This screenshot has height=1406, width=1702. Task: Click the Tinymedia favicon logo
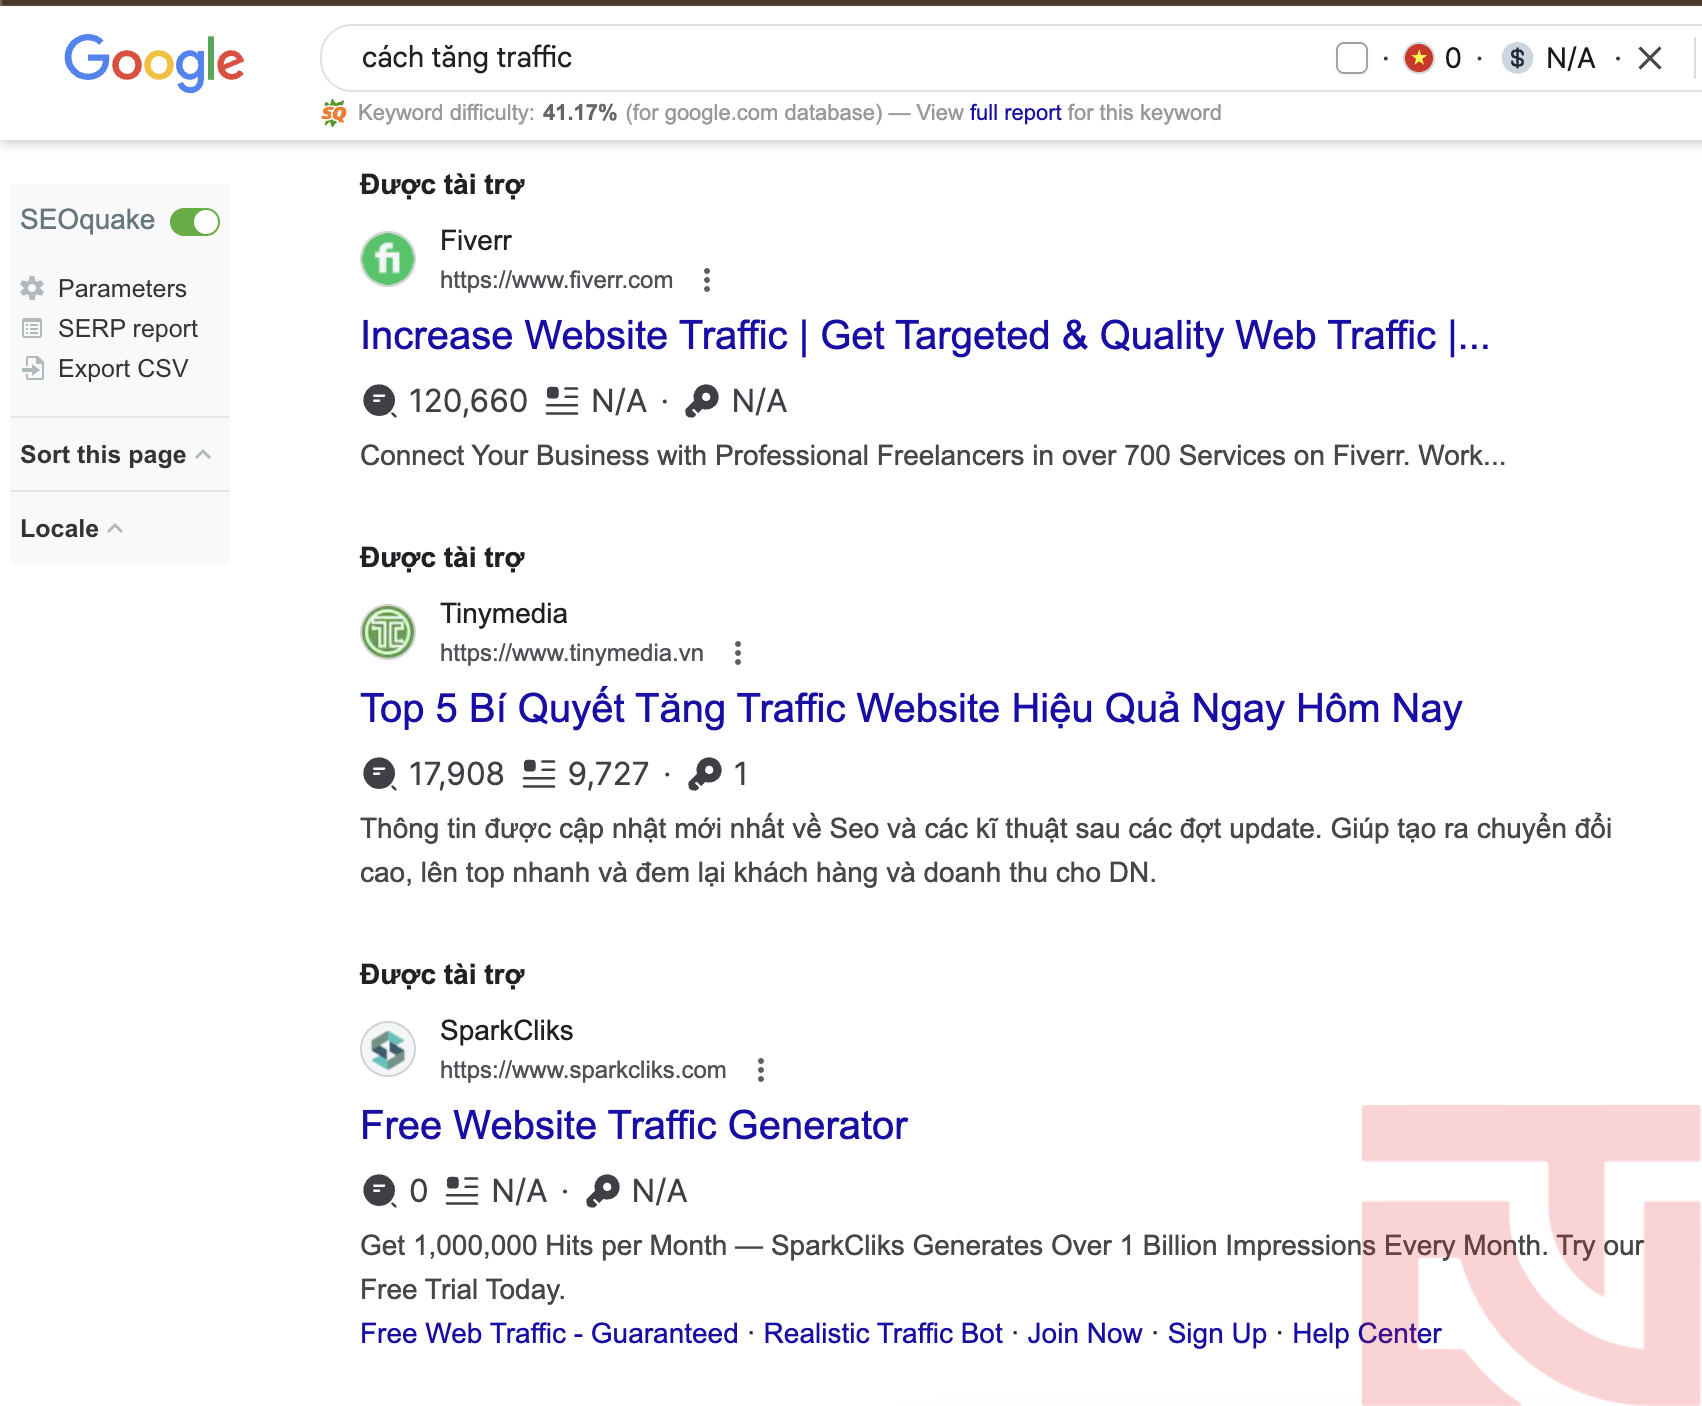click(x=388, y=632)
